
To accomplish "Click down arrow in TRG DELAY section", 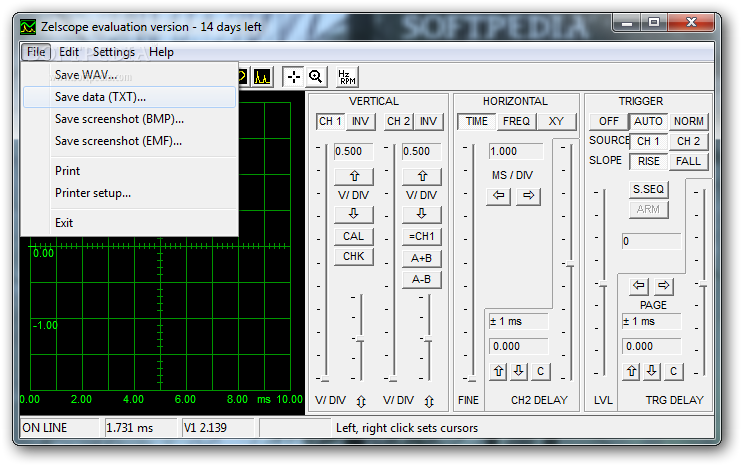I will (652, 371).
